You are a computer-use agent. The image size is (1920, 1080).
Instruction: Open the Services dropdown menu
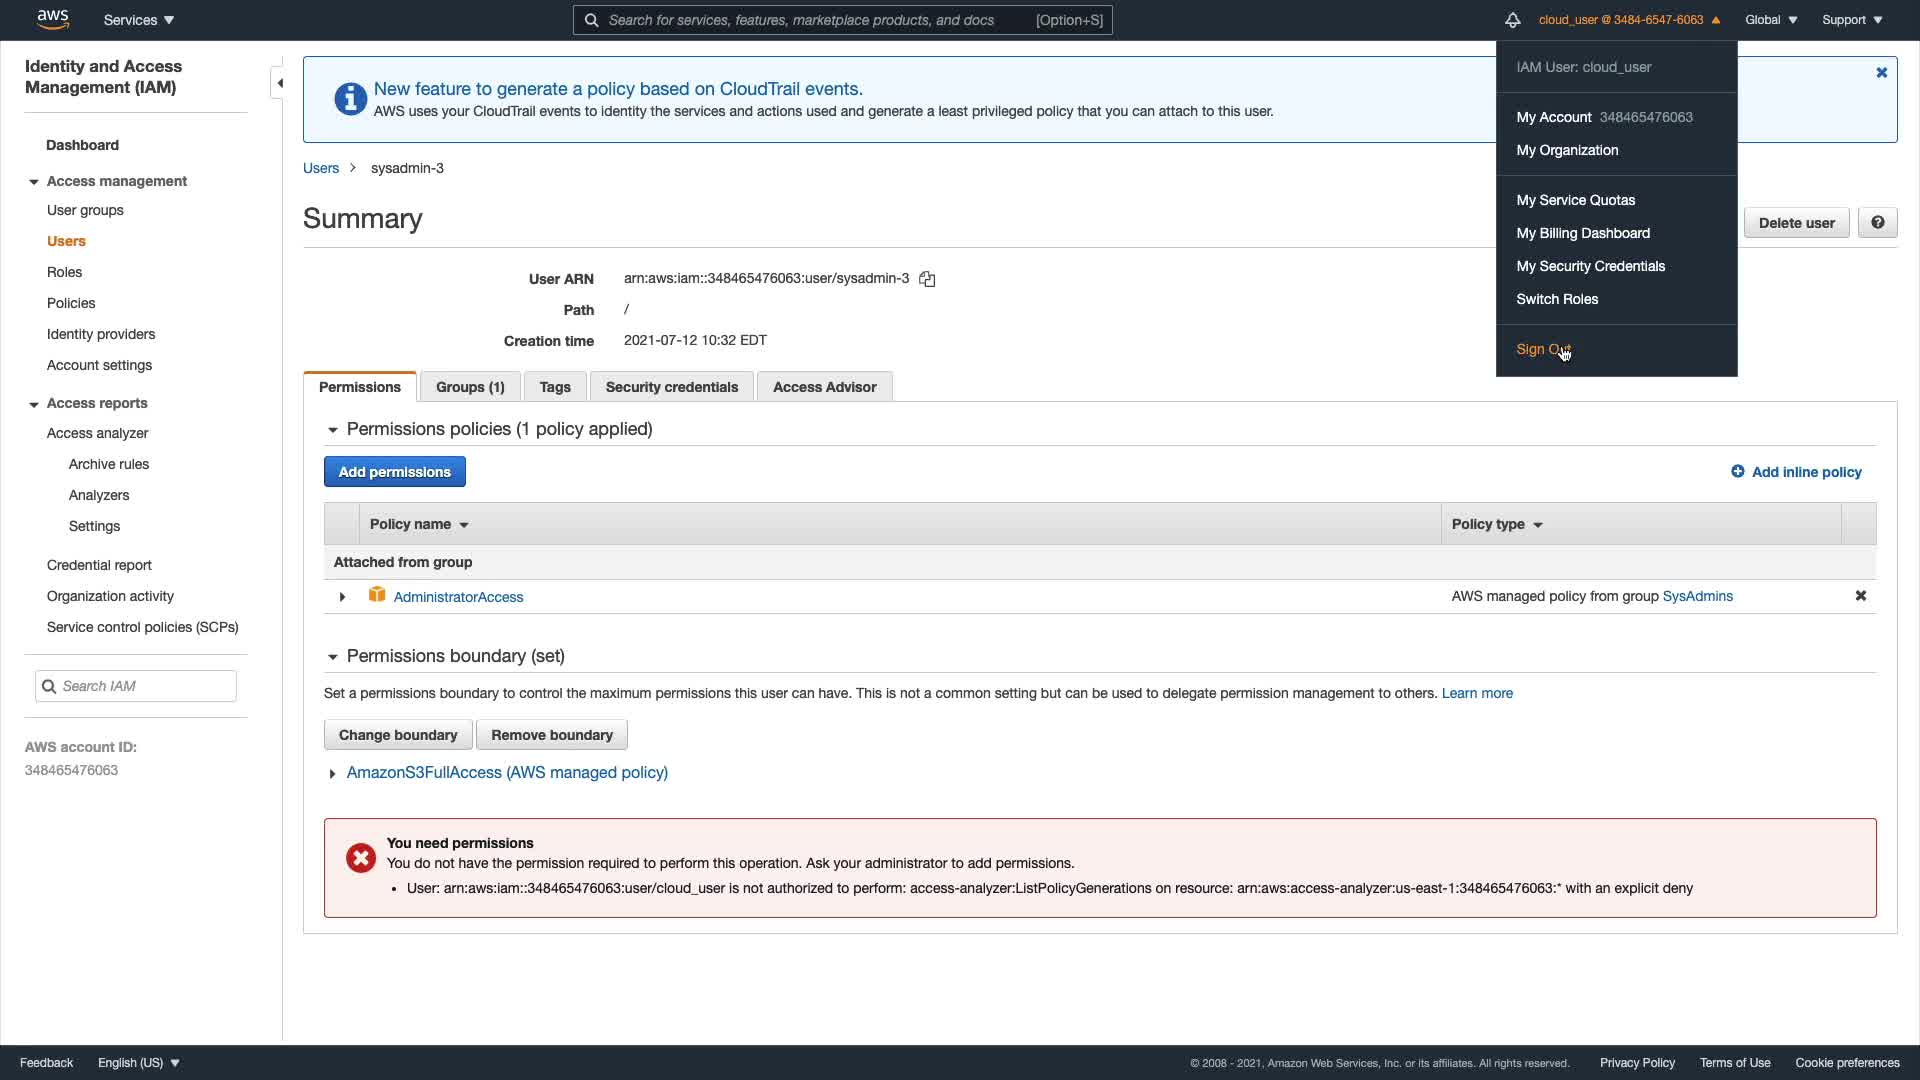[x=139, y=20]
